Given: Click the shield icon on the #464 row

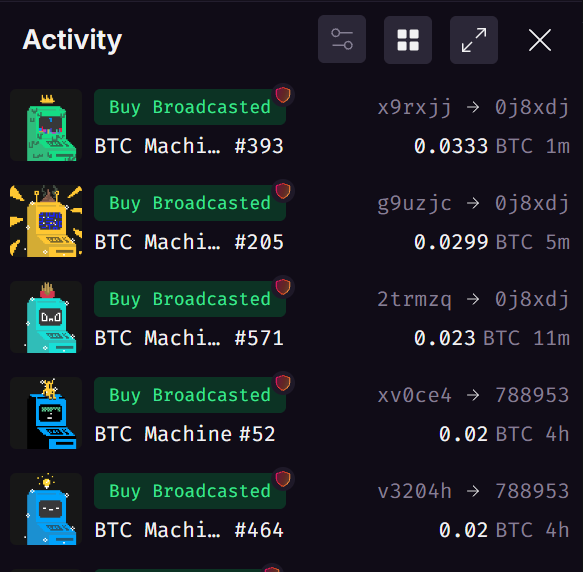Looking at the screenshot, I should 283,479.
